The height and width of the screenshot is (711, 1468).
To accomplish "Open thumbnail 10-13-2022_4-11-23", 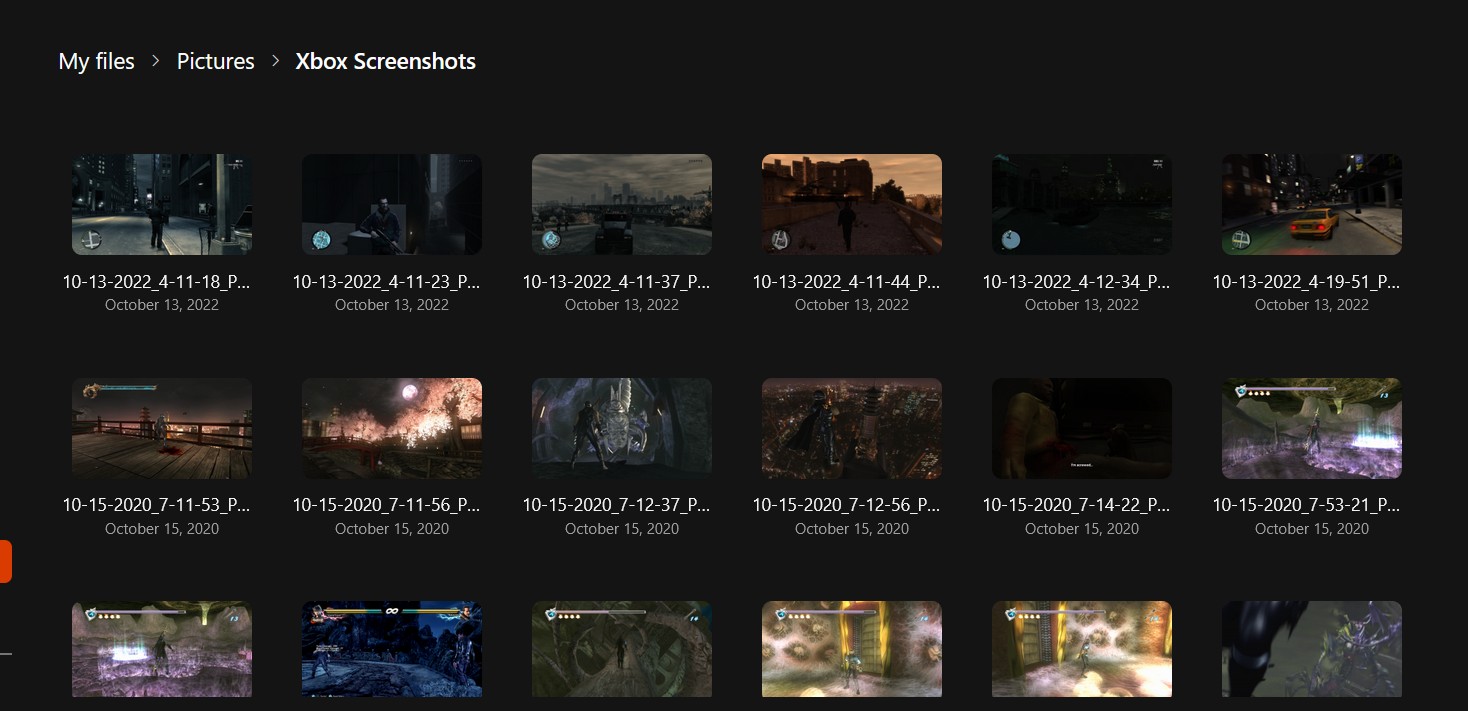I will pos(392,204).
